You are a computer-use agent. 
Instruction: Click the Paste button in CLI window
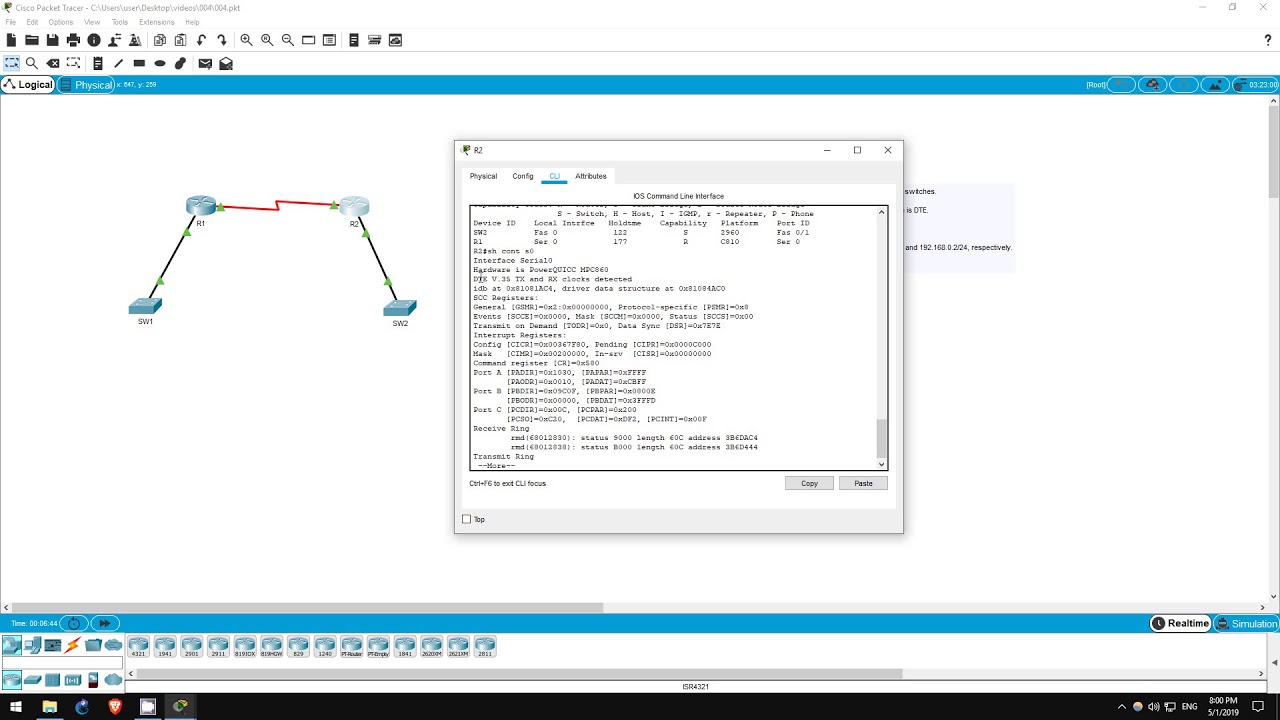click(863, 483)
